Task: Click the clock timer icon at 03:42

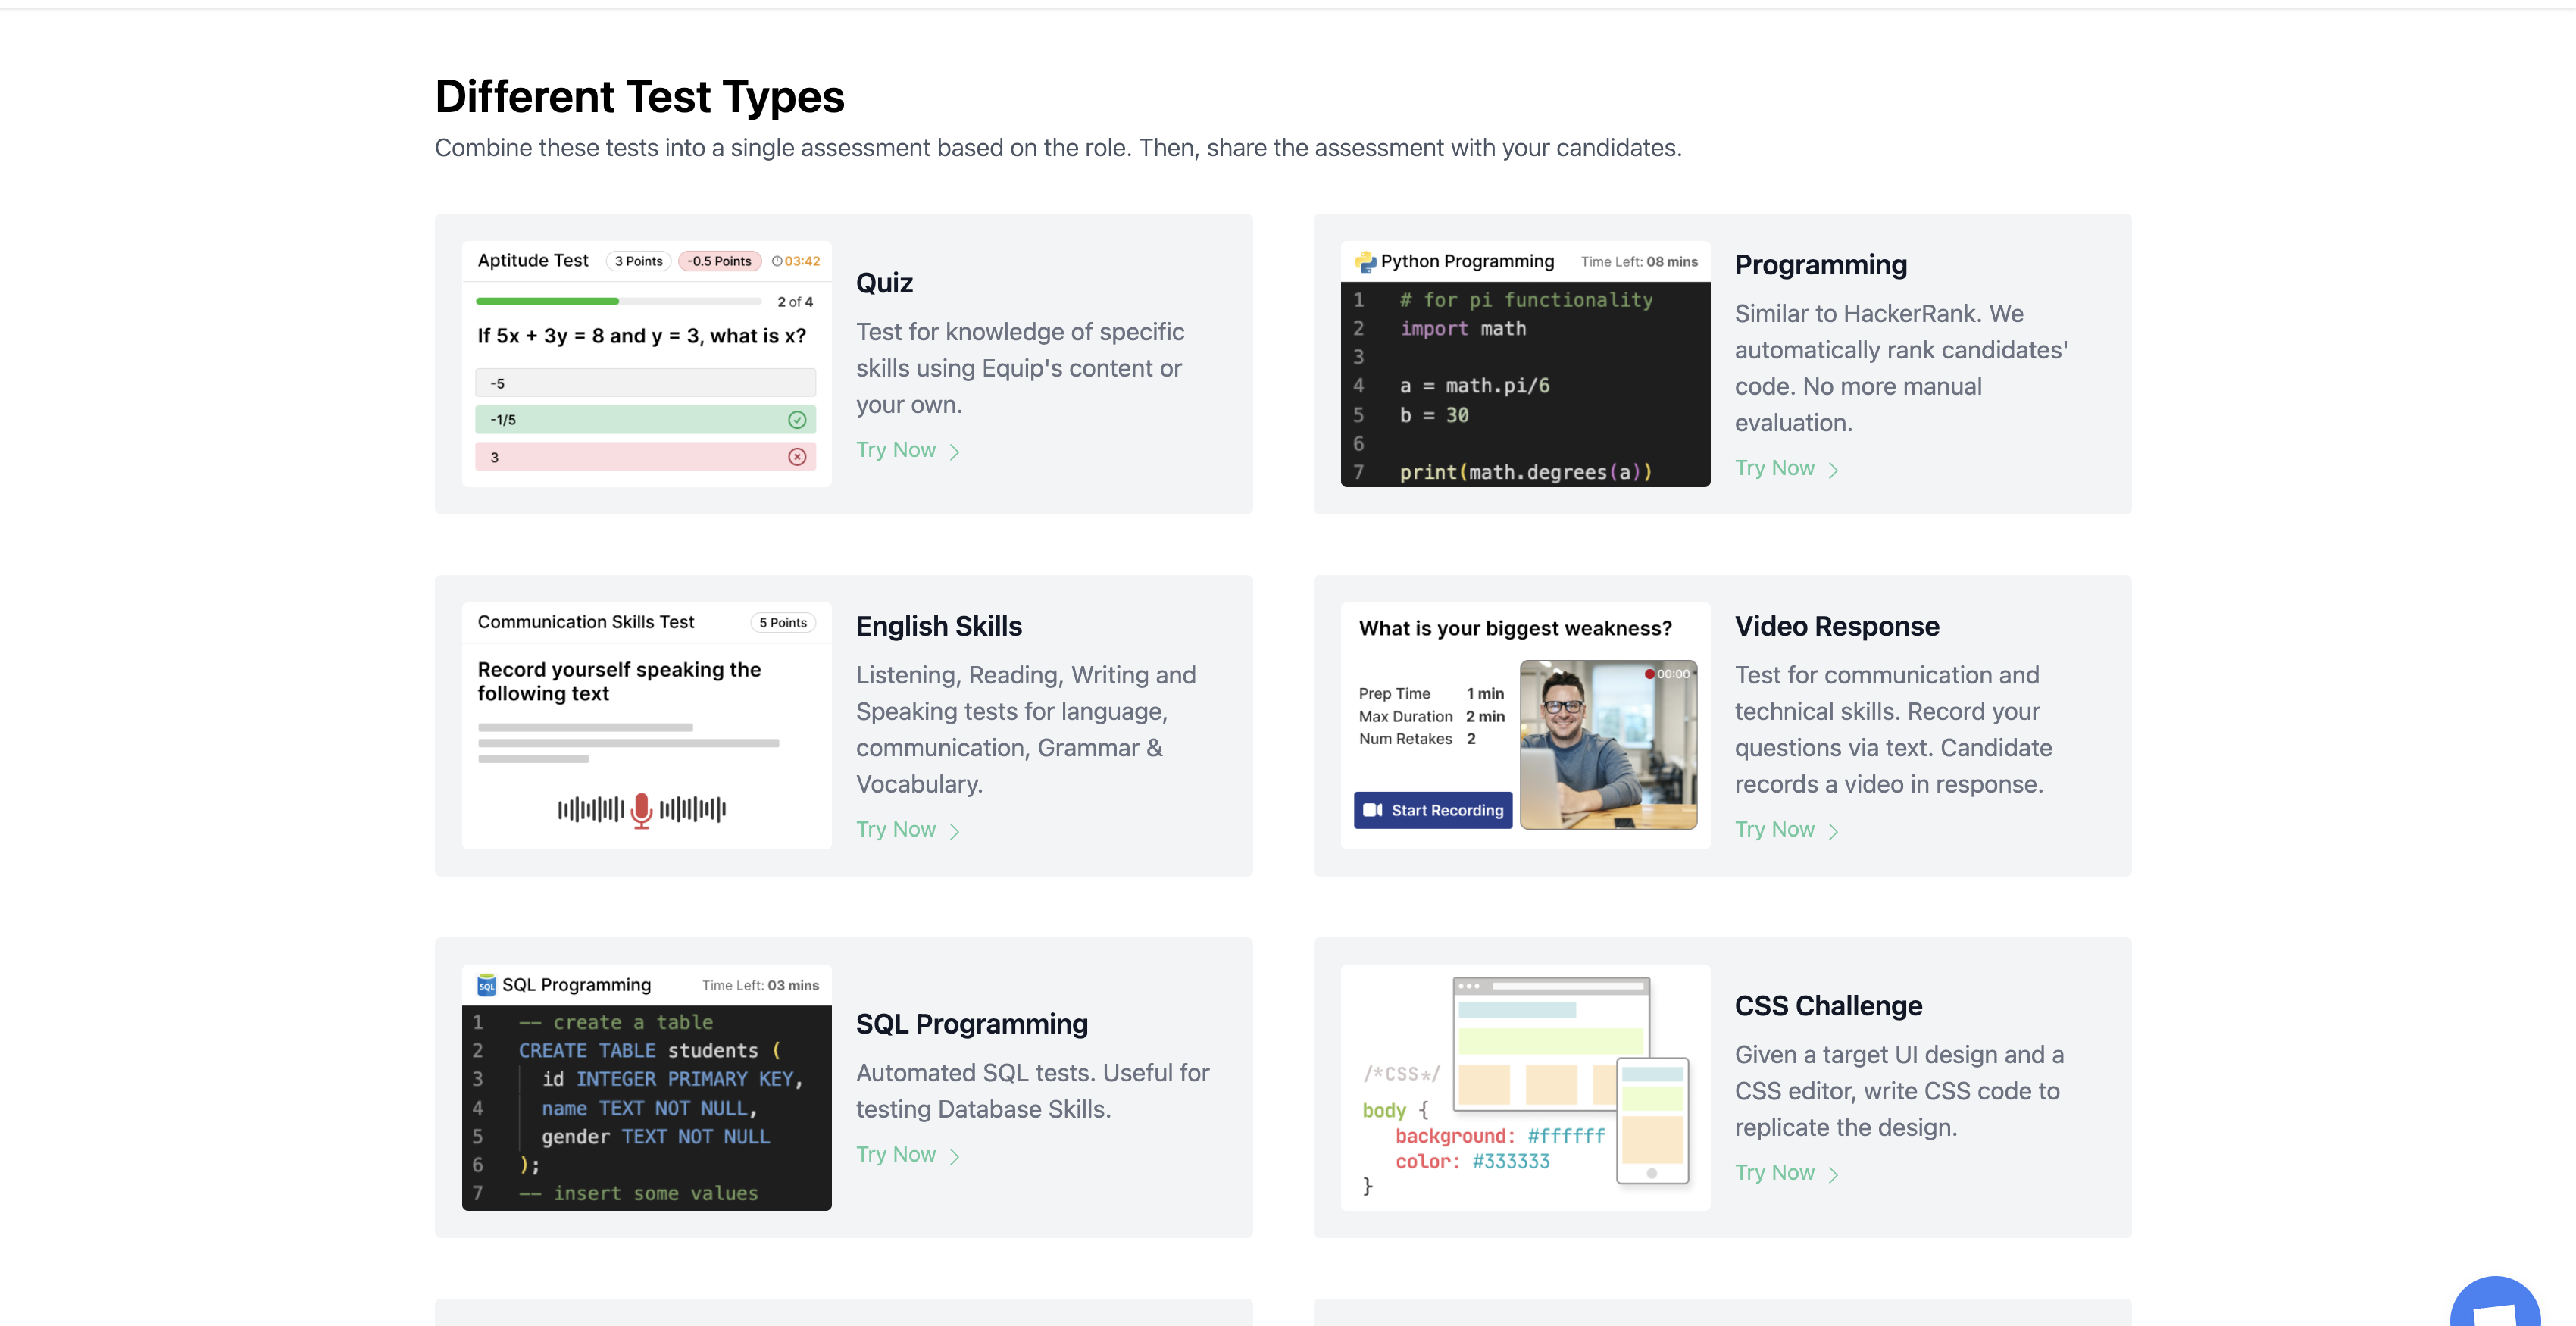Action: 777,261
